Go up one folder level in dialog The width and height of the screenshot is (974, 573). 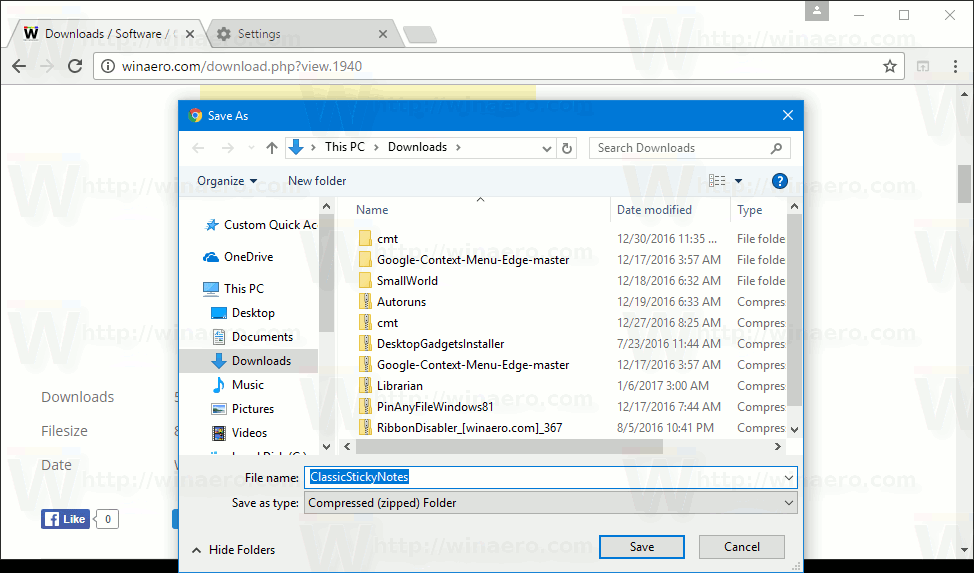click(271, 148)
